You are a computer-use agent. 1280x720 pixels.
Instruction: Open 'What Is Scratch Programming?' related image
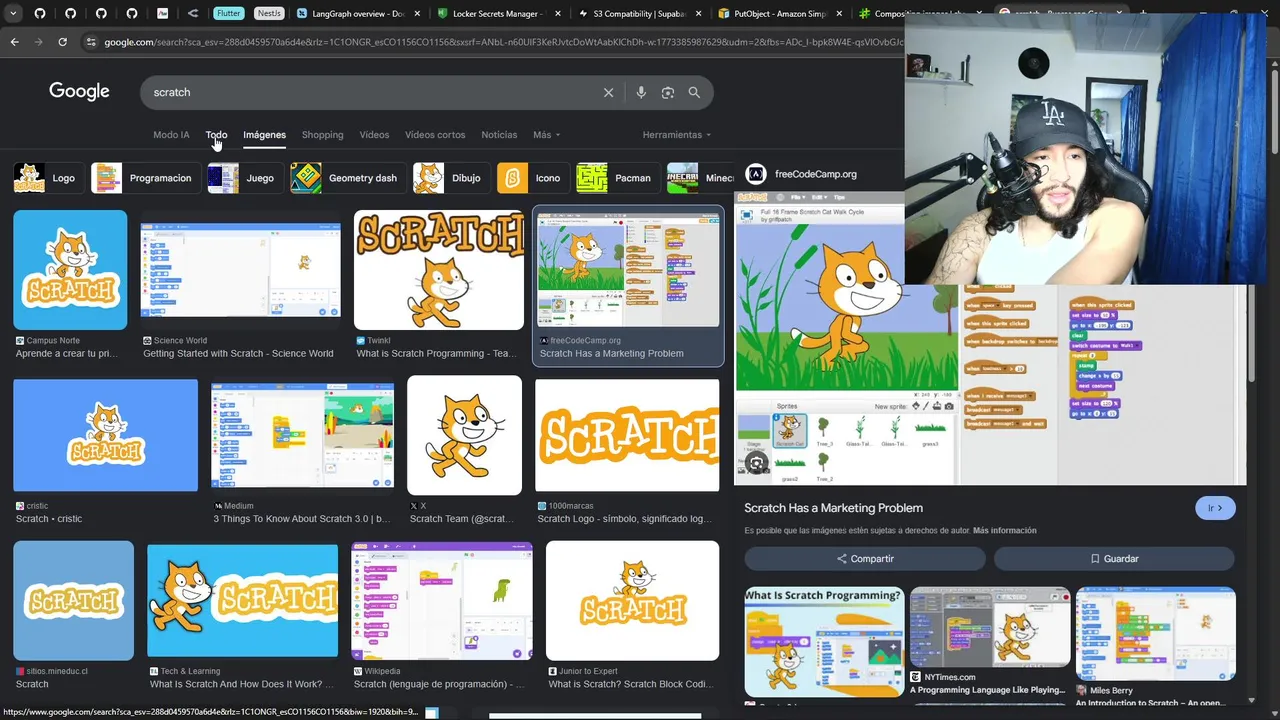824,641
